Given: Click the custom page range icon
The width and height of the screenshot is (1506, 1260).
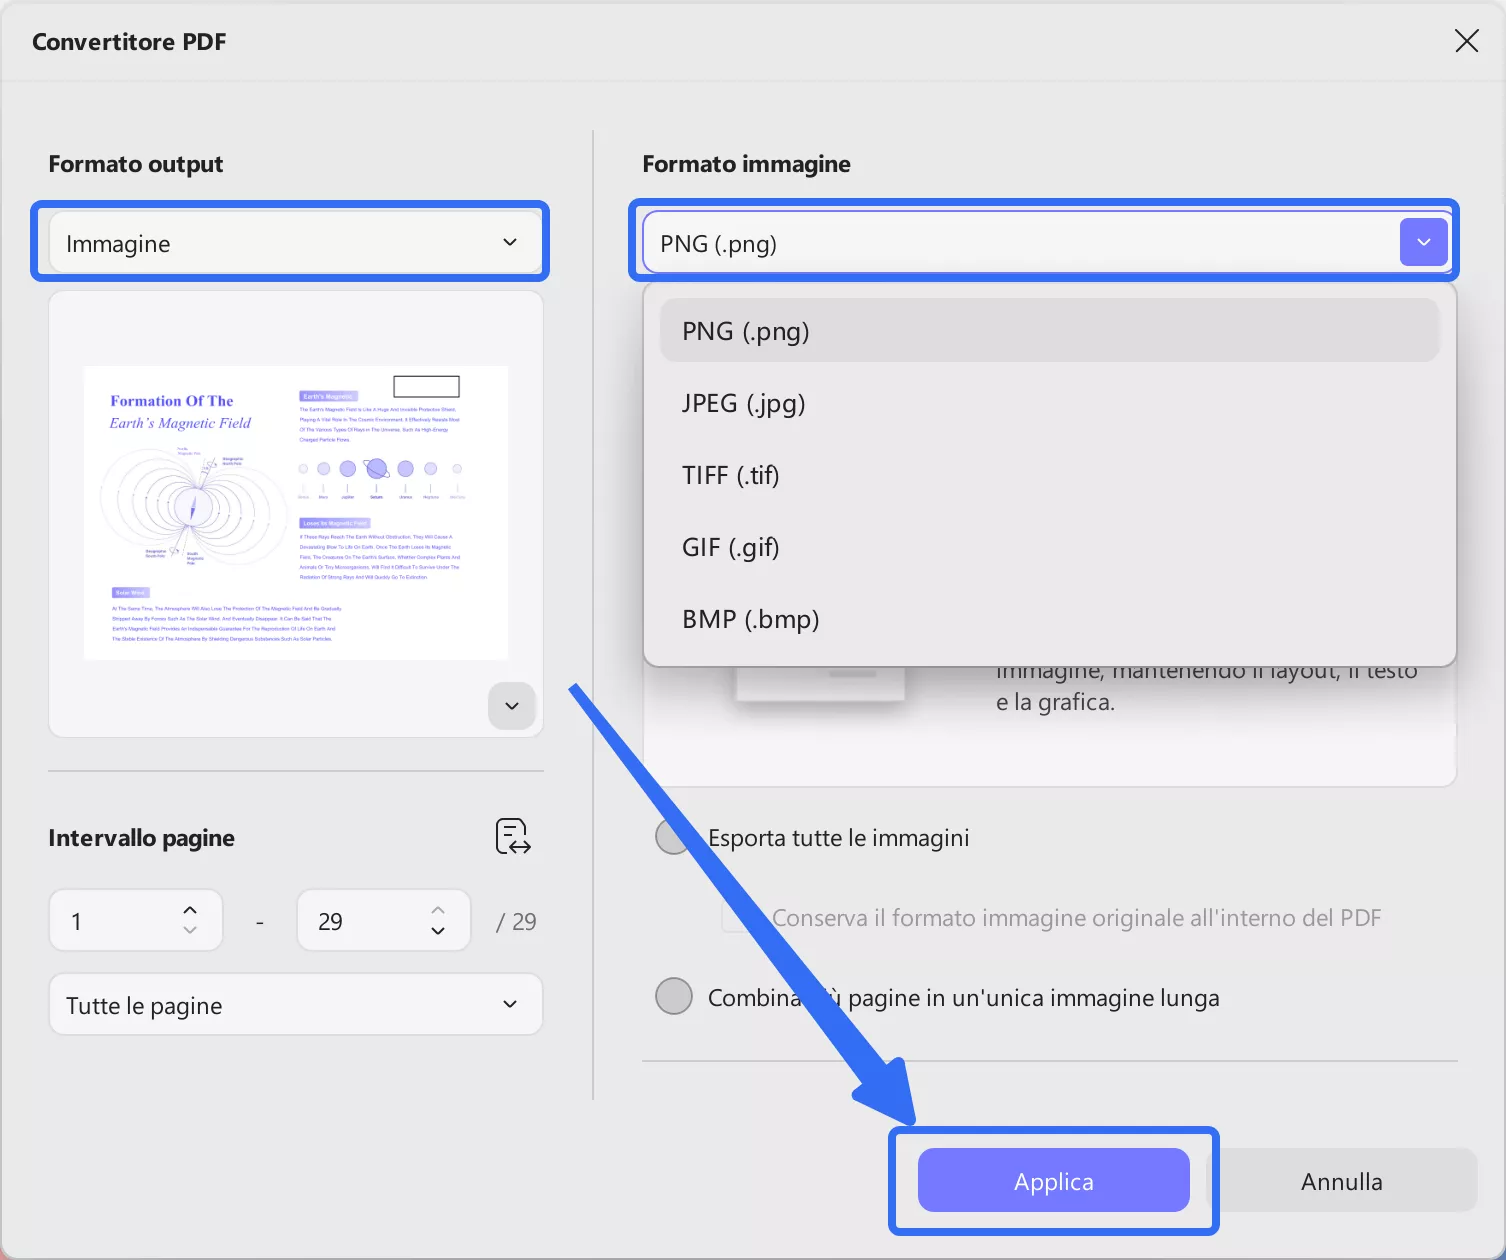Looking at the screenshot, I should pos(511,836).
